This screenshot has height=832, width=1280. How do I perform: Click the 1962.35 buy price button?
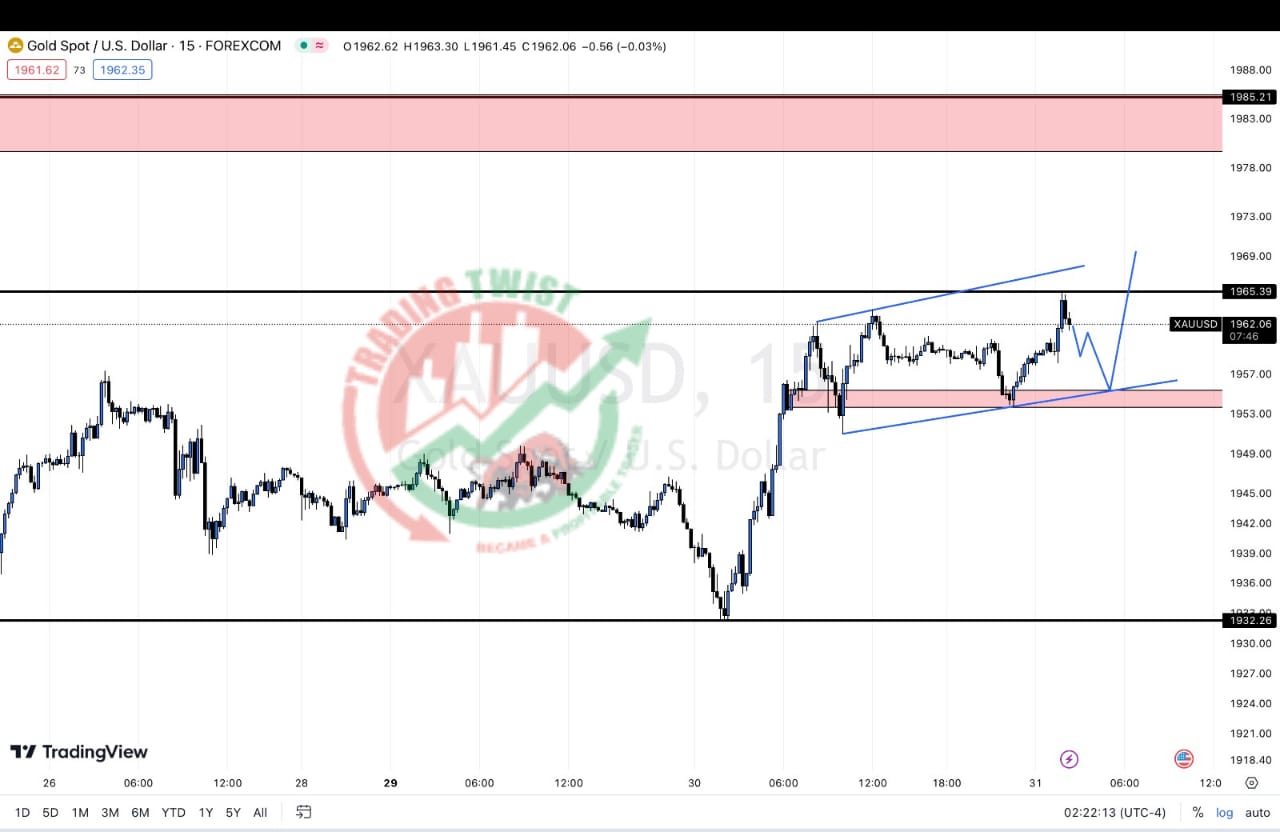122,70
